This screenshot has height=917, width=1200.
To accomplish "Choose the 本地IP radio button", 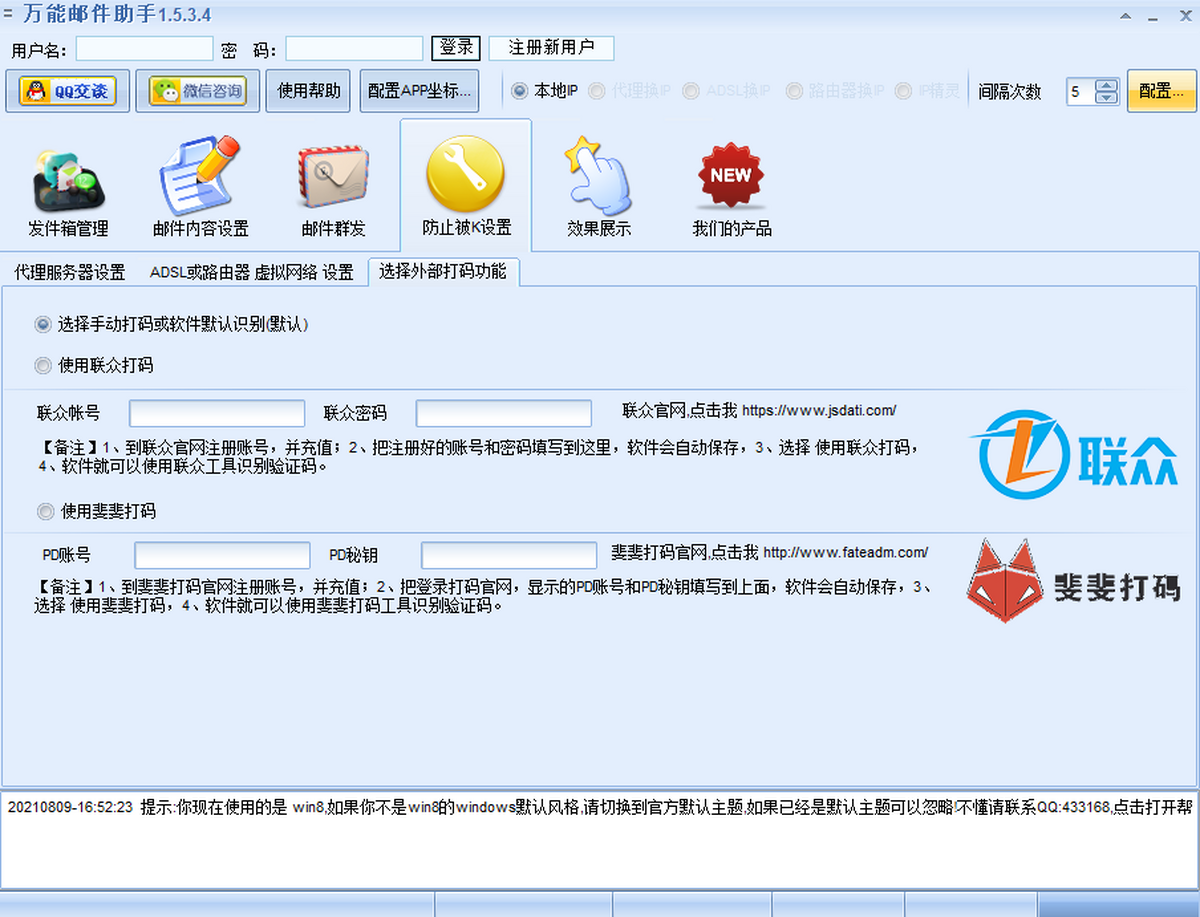I will point(520,91).
